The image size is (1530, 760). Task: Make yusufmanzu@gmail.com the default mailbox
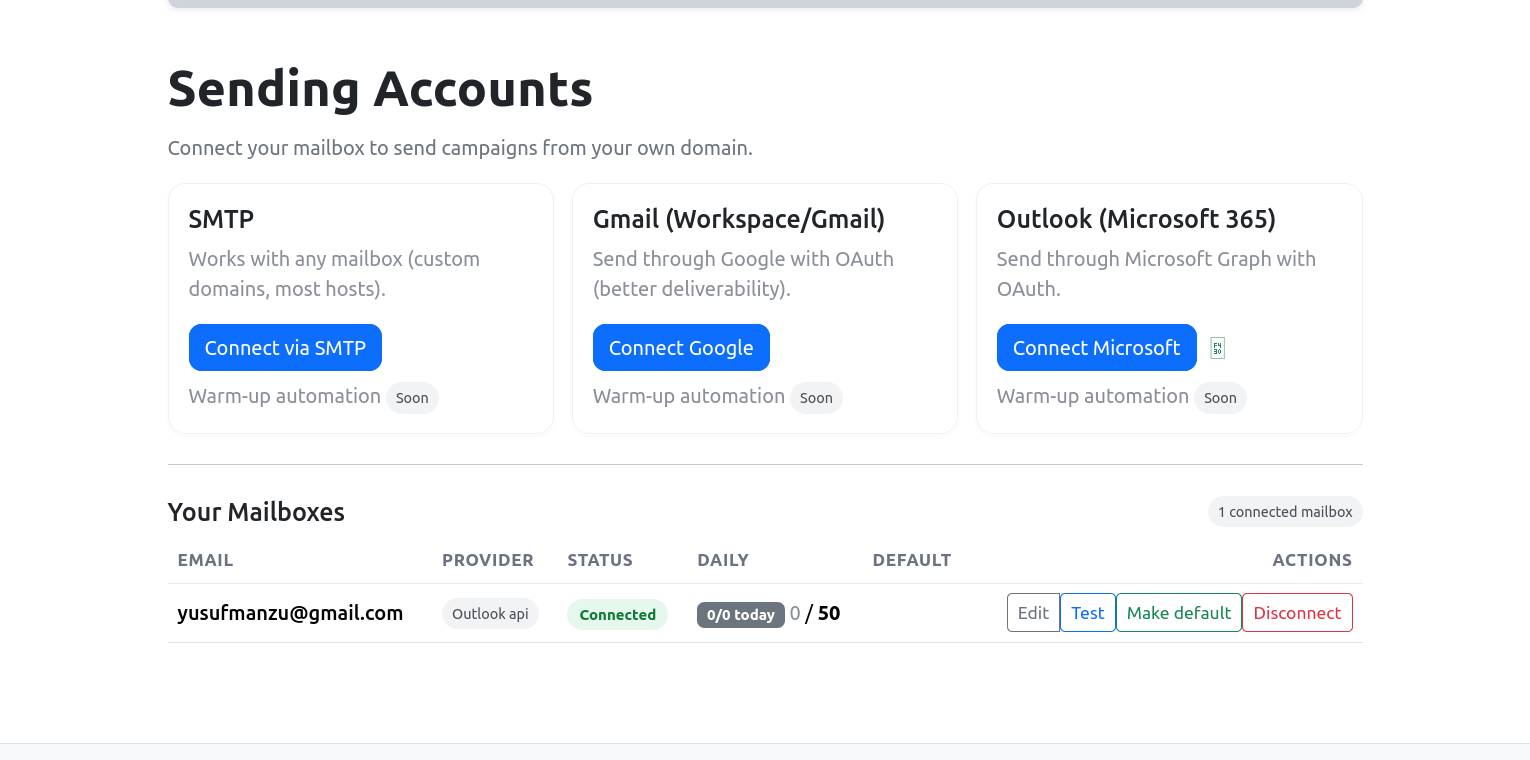coord(1178,613)
